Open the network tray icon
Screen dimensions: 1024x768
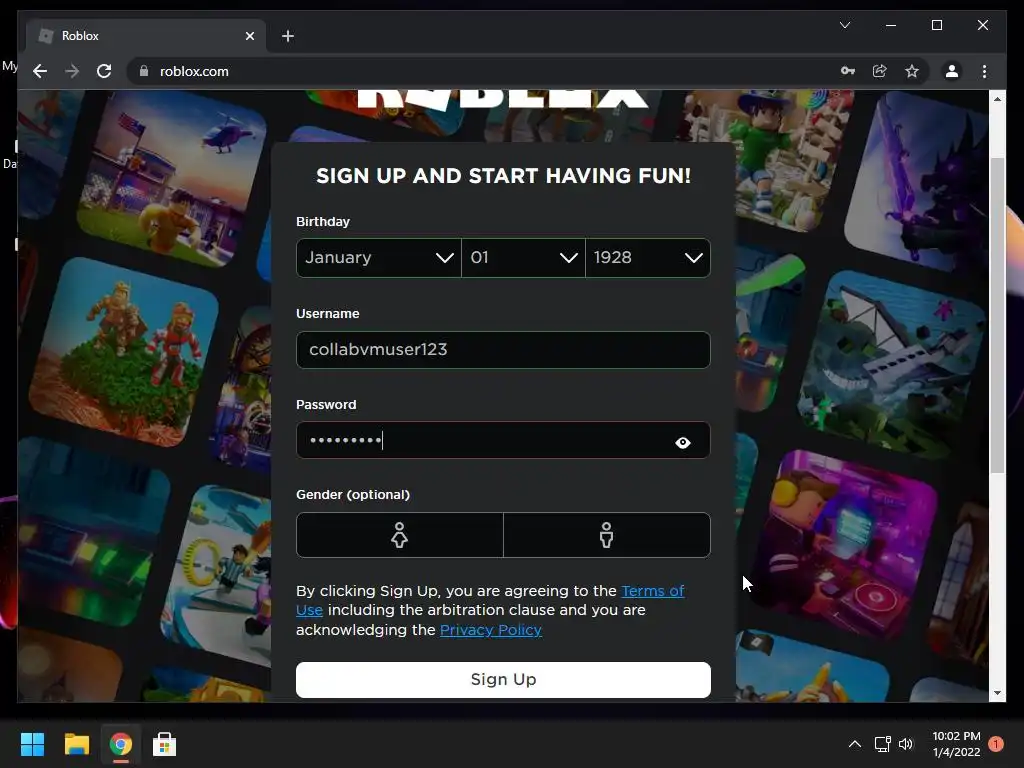tap(882, 744)
